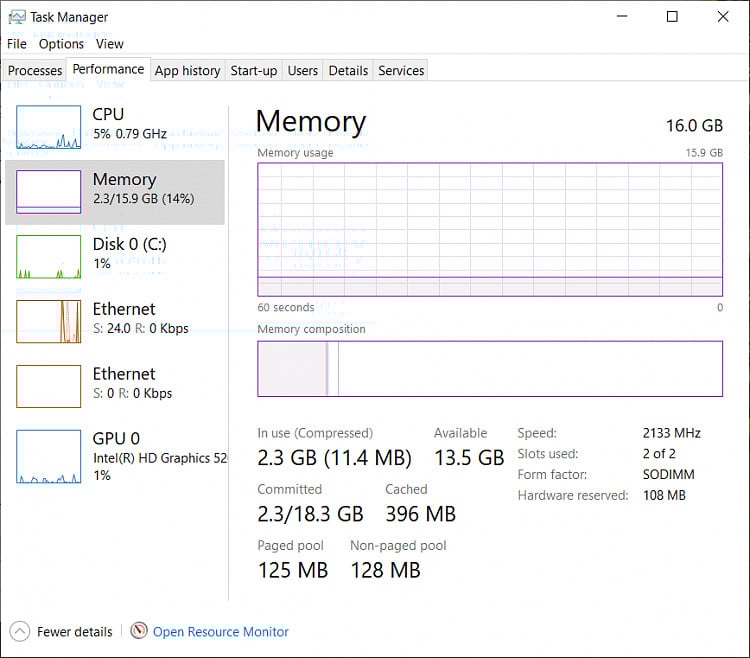Image resolution: width=750 pixels, height=658 pixels.
Task: Click the 15.9 GB graph maximum label
Action: (x=704, y=153)
